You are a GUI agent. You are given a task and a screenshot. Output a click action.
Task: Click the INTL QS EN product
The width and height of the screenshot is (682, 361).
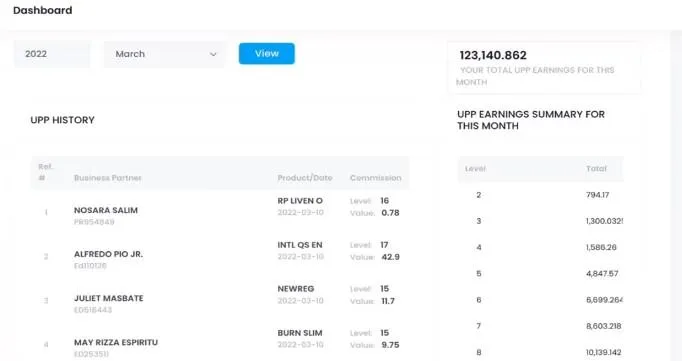point(300,245)
